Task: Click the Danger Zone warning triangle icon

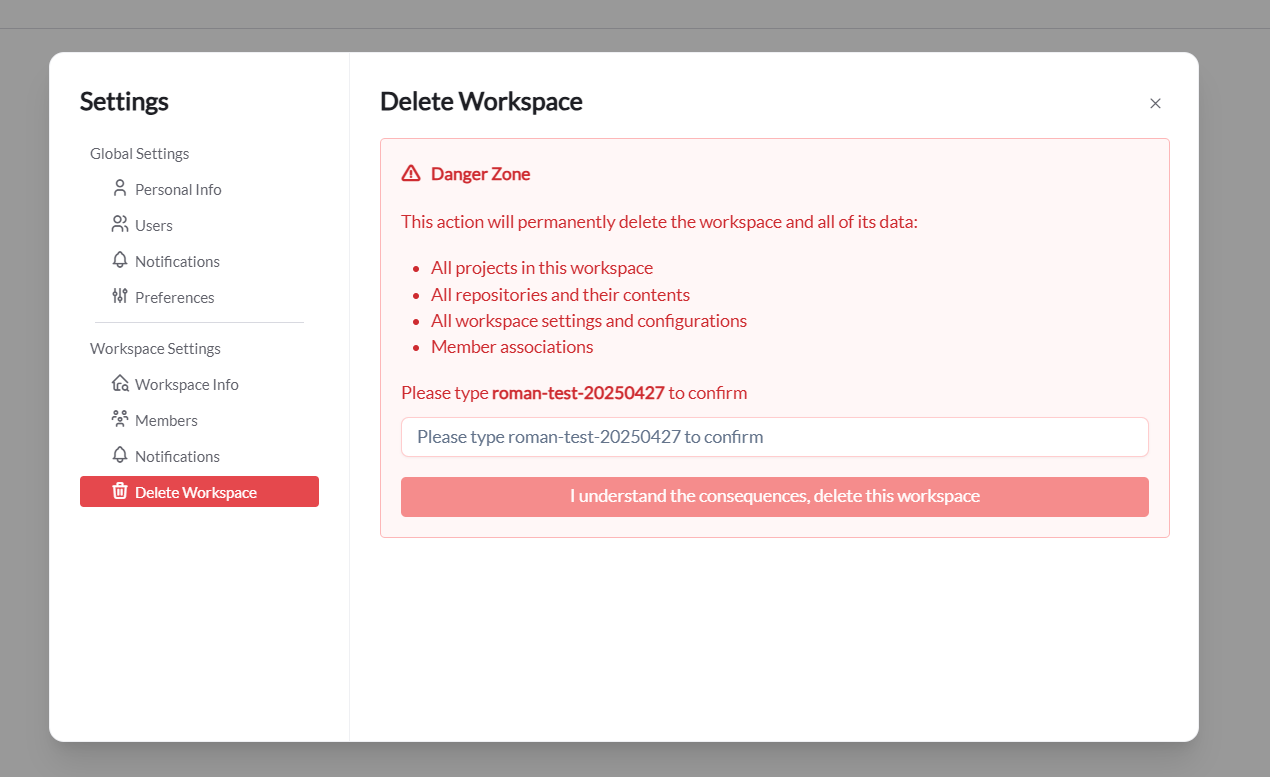Action: click(x=410, y=172)
